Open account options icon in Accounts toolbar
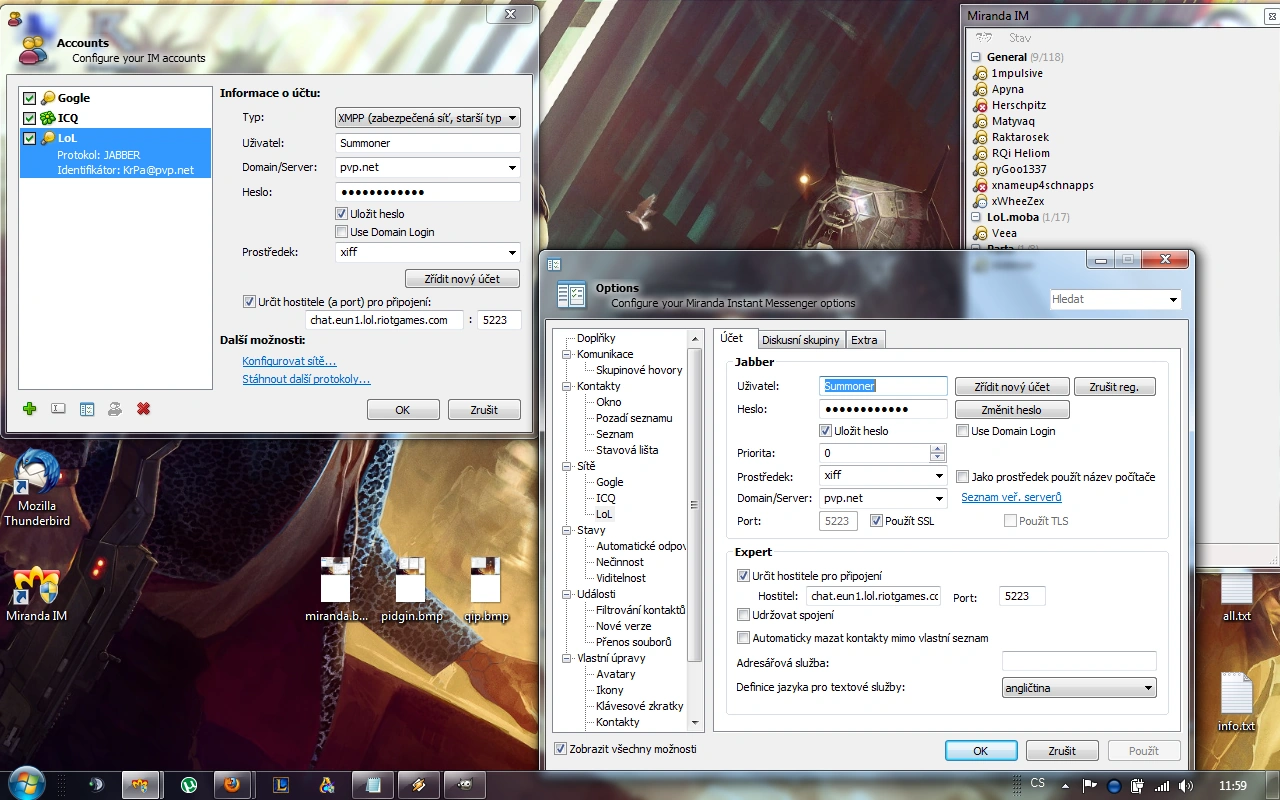The height and width of the screenshot is (800, 1280). 87,409
